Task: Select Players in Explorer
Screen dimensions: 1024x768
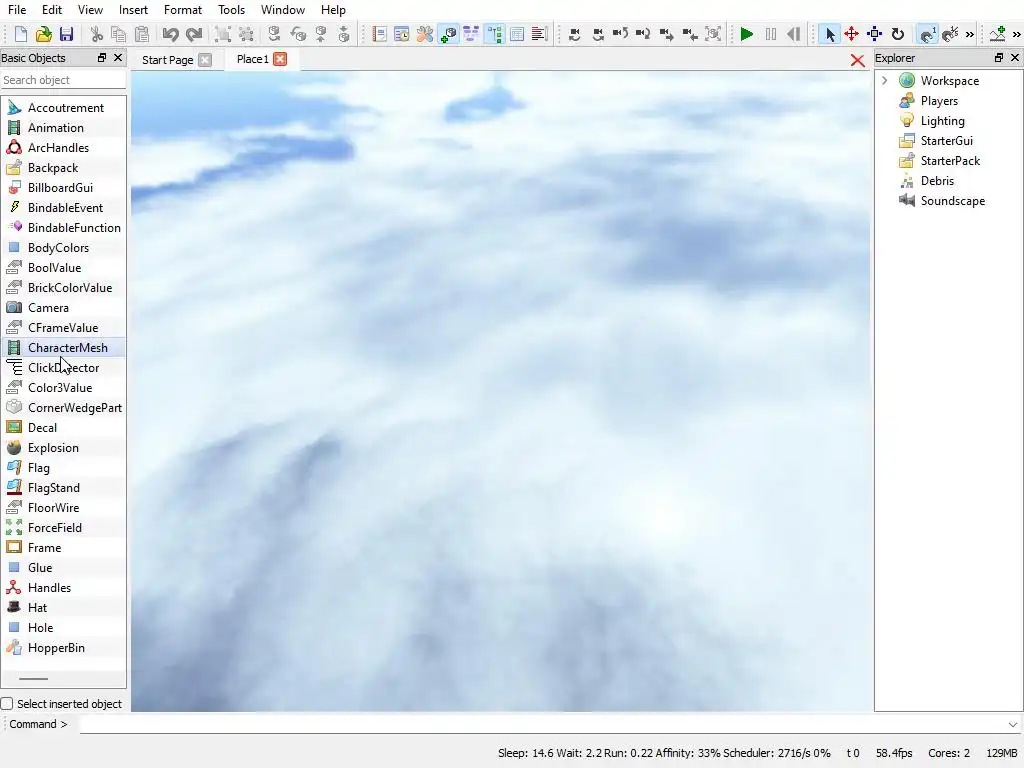Action: [x=939, y=101]
